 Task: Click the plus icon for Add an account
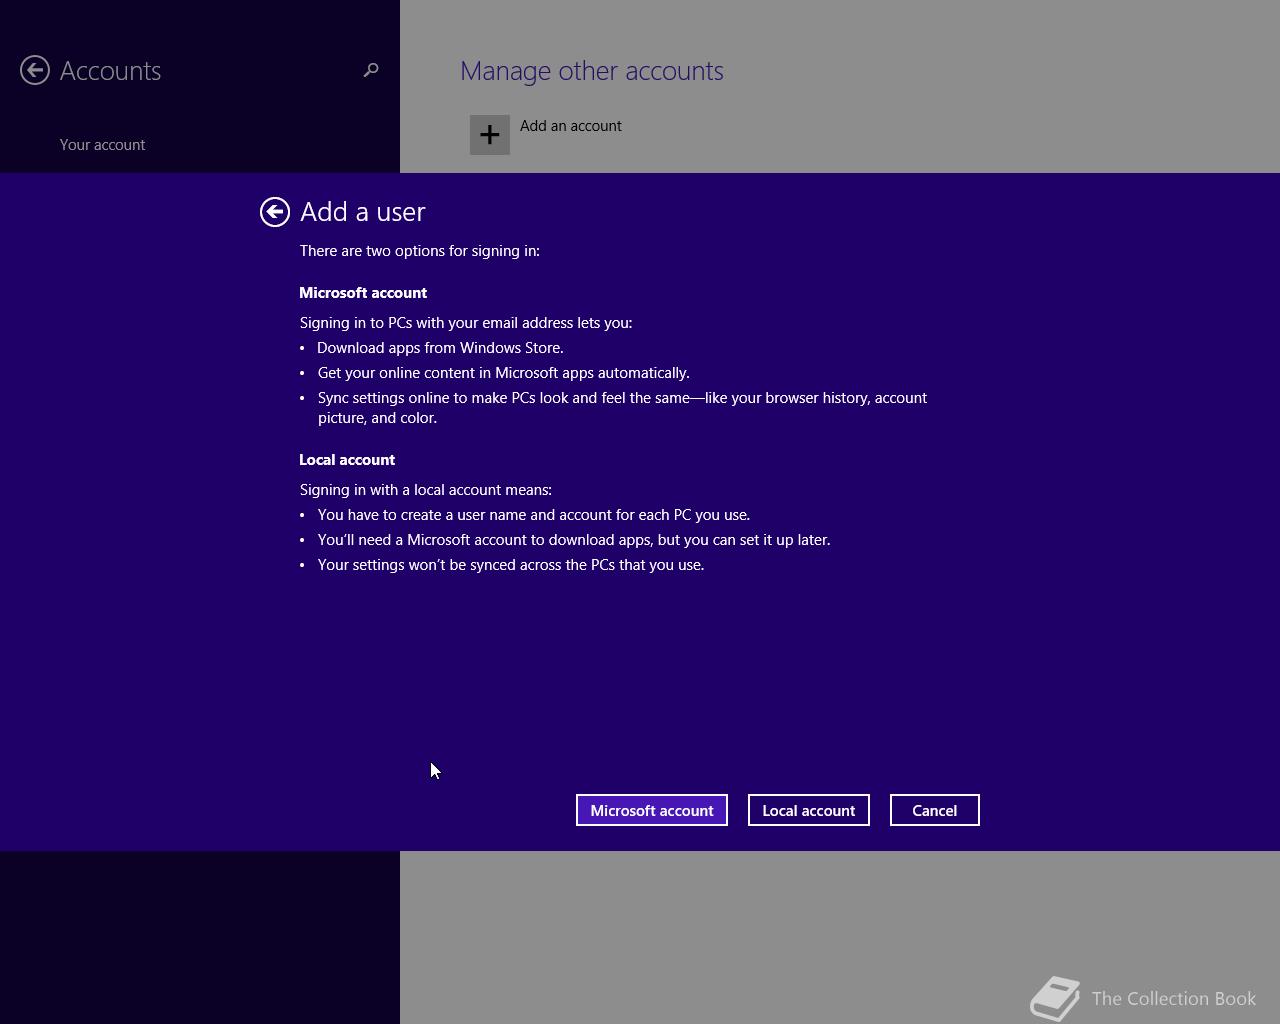490,135
